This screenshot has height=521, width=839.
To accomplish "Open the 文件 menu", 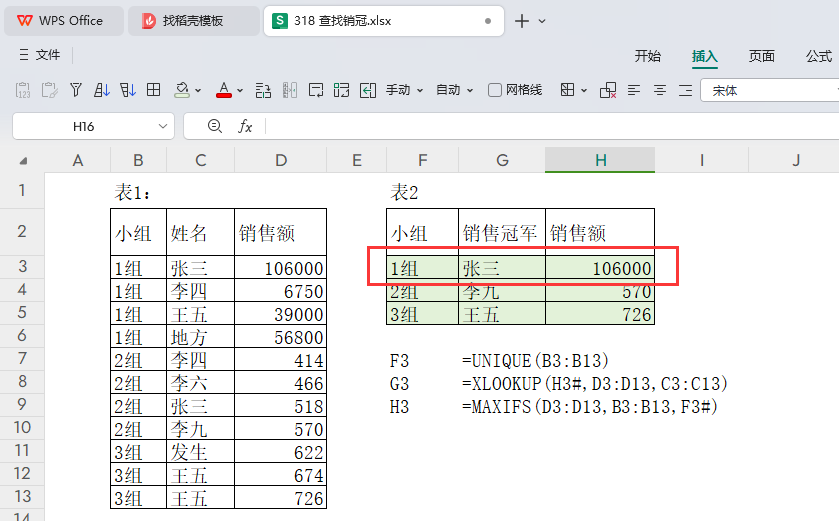I will coord(40,55).
